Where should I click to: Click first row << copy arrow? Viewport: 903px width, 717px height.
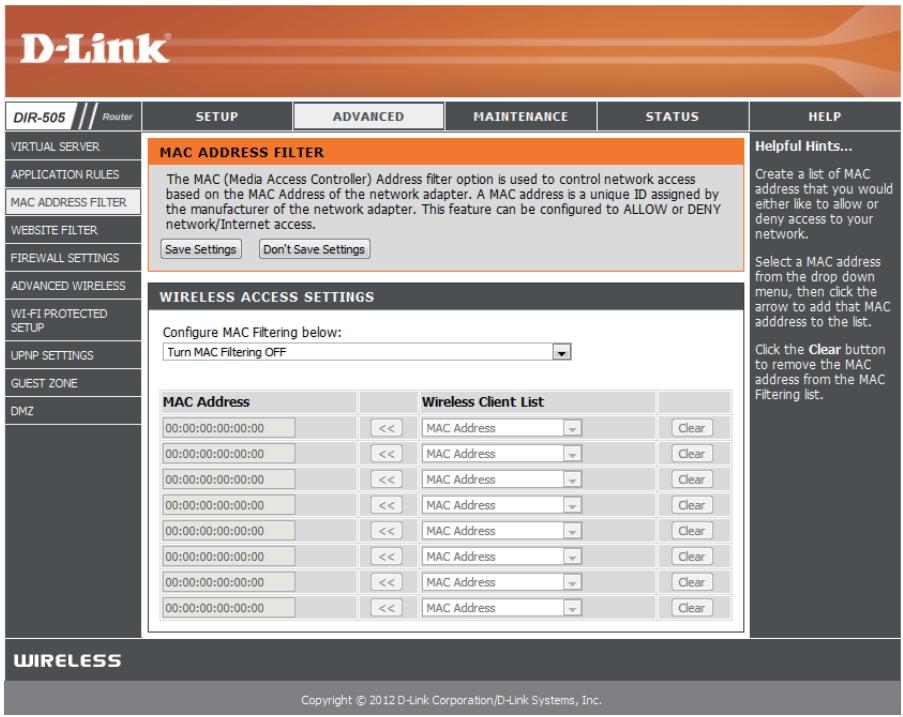[386, 428]
